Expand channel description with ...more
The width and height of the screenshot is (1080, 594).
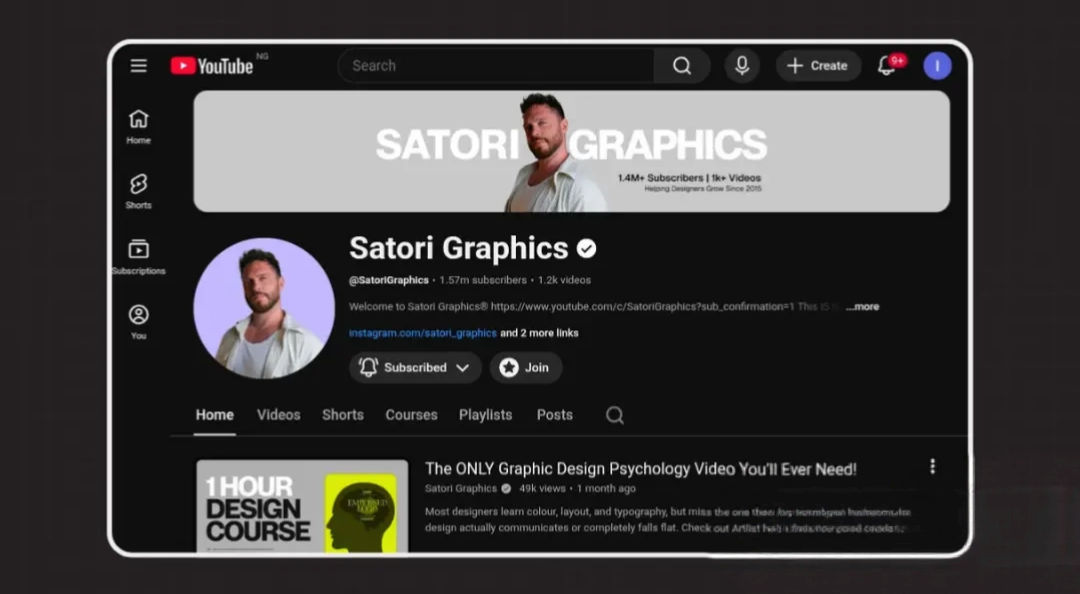(862, 307)
